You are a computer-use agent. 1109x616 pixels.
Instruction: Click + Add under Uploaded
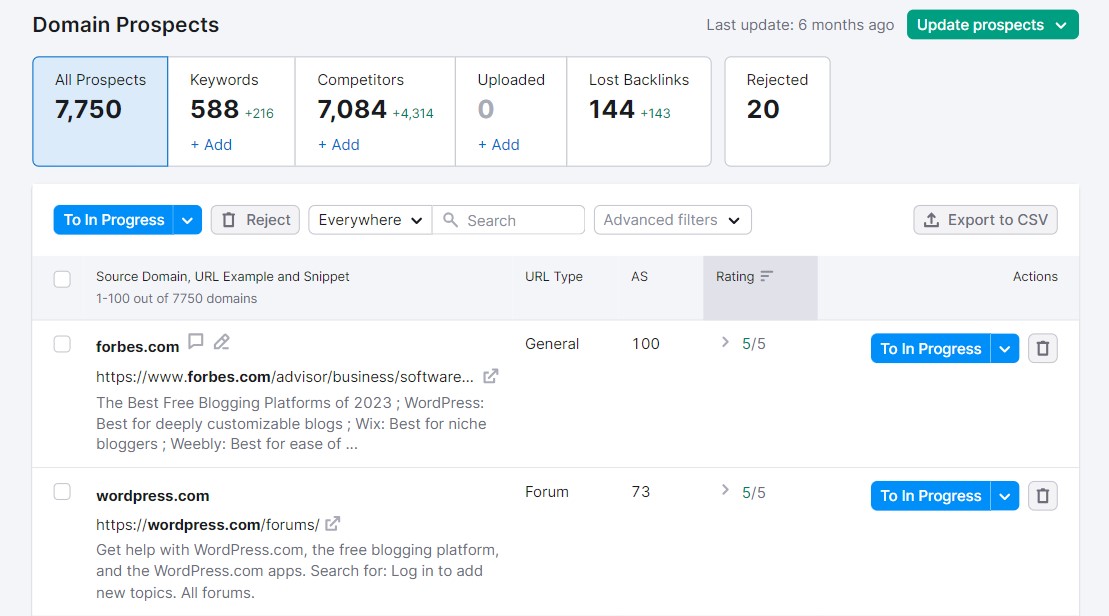tap(499, 144)
